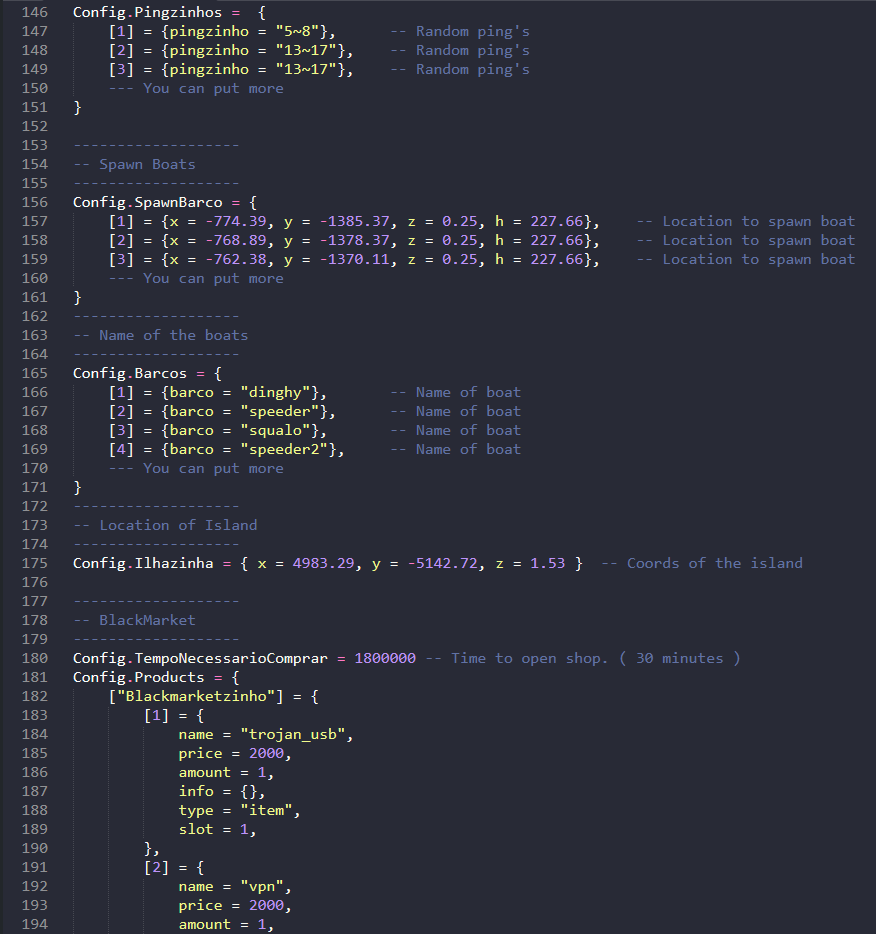
Task: Click line number 194 in the gutter
Action: tap(35, 924)
